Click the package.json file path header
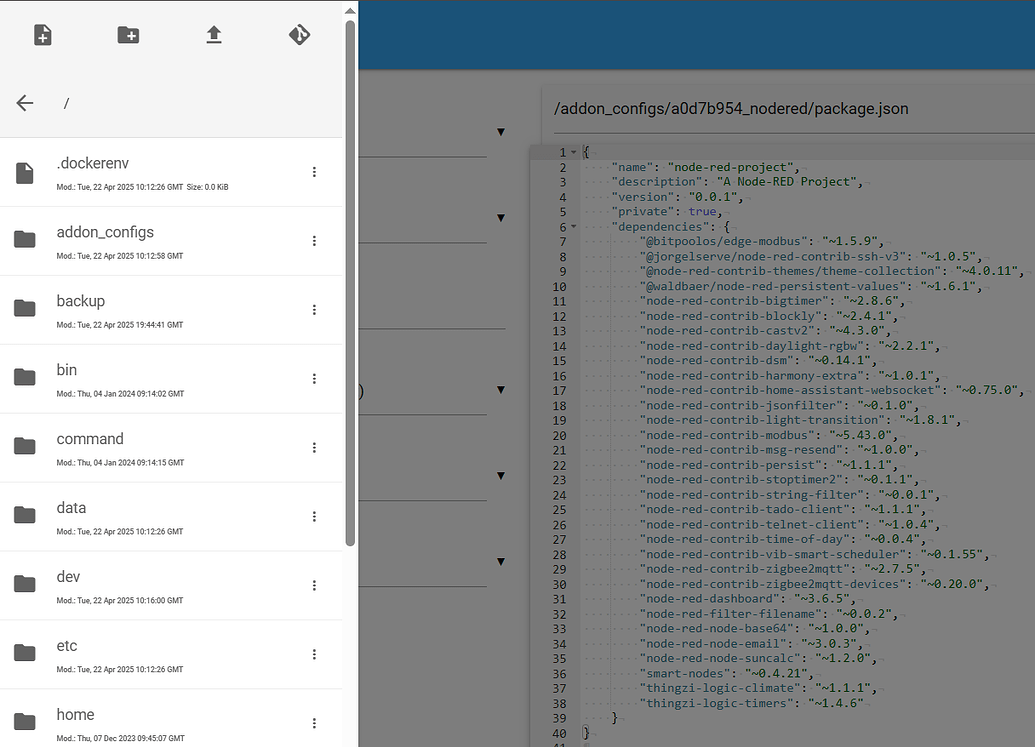Viewport: 1035px width, 747px height. click(731, 109)
